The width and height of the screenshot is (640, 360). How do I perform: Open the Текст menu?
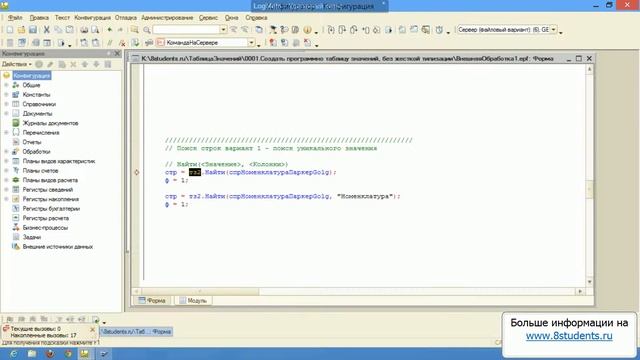[62, 18]
